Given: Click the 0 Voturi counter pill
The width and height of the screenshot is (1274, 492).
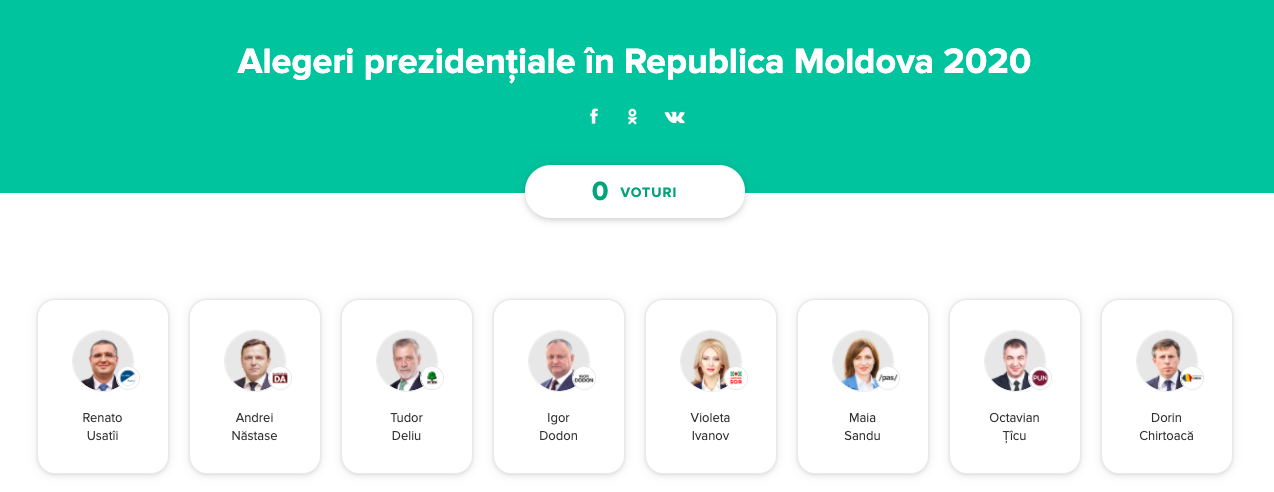Looking at the screenshot, I should [635, 191].
